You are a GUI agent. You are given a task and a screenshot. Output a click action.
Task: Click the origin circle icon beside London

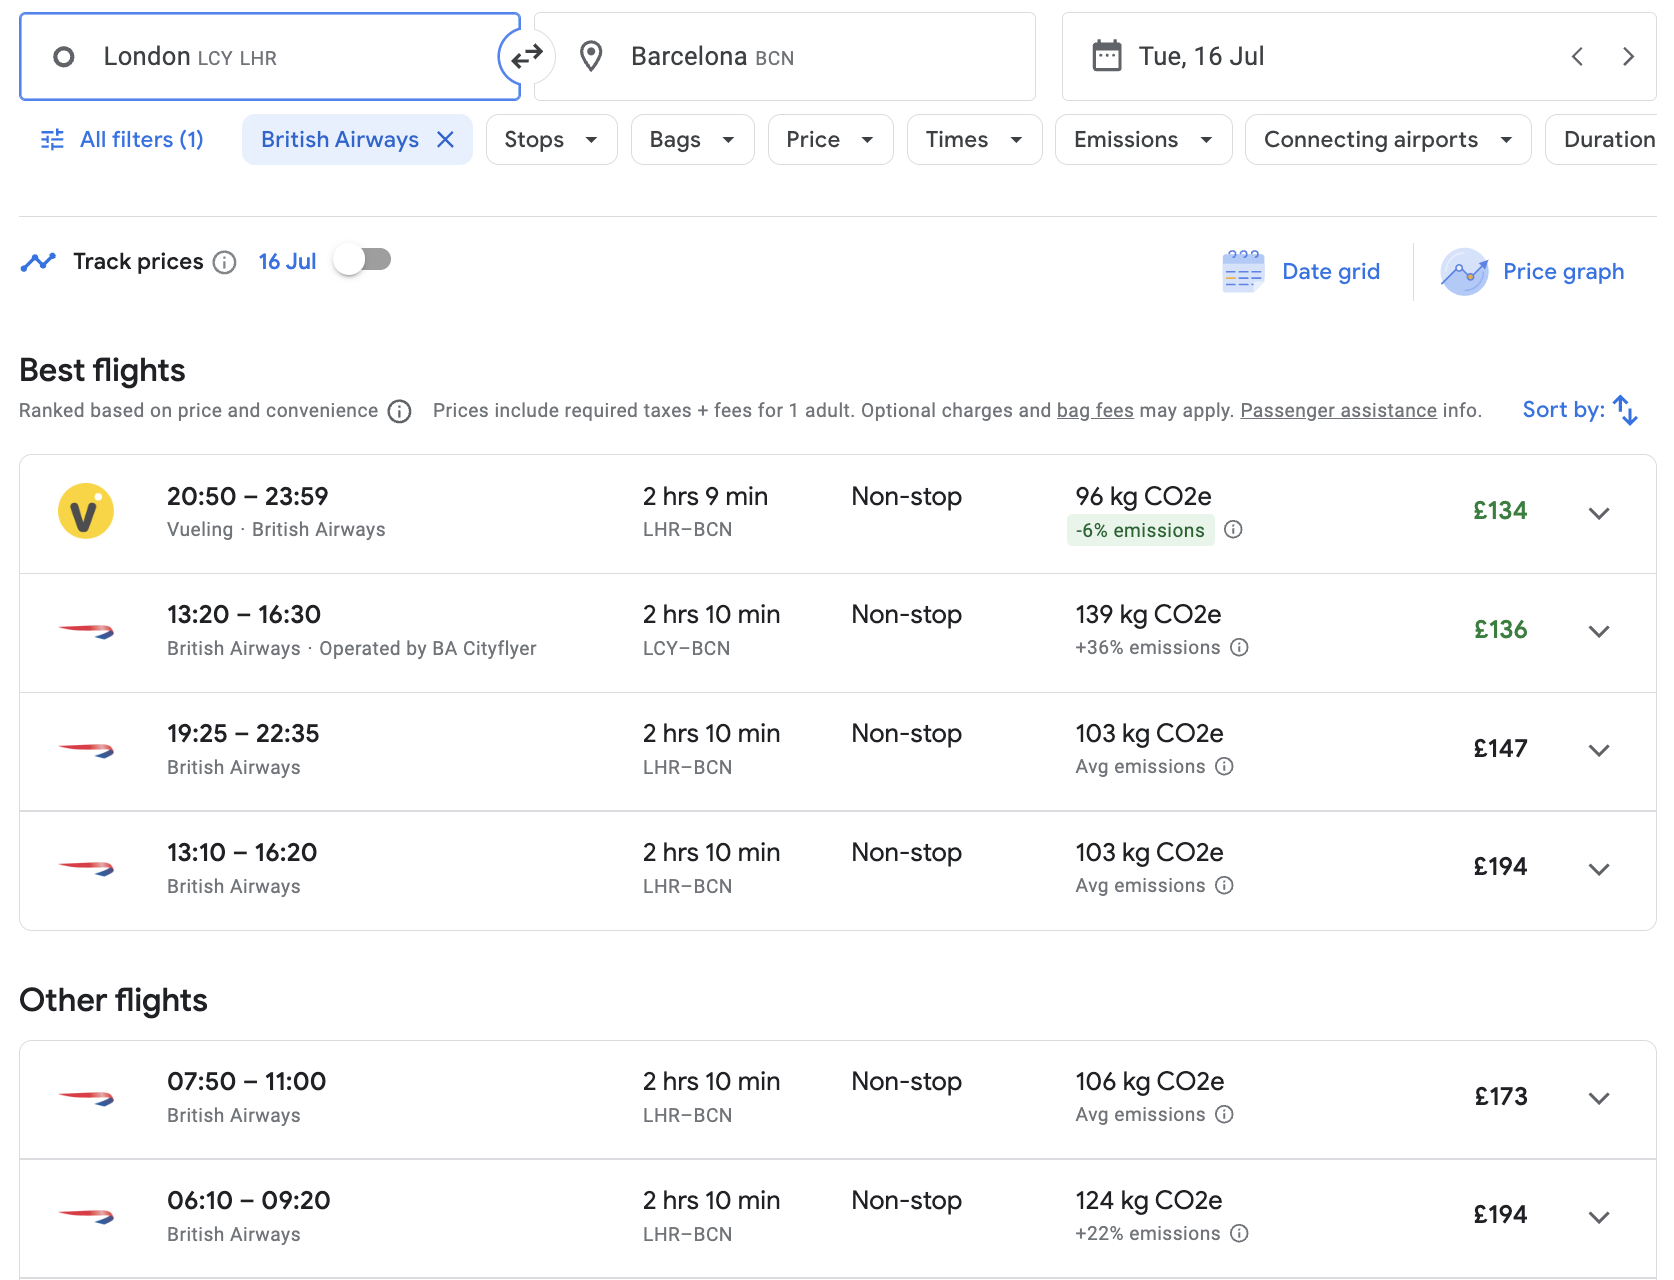(x=64, y=57)
